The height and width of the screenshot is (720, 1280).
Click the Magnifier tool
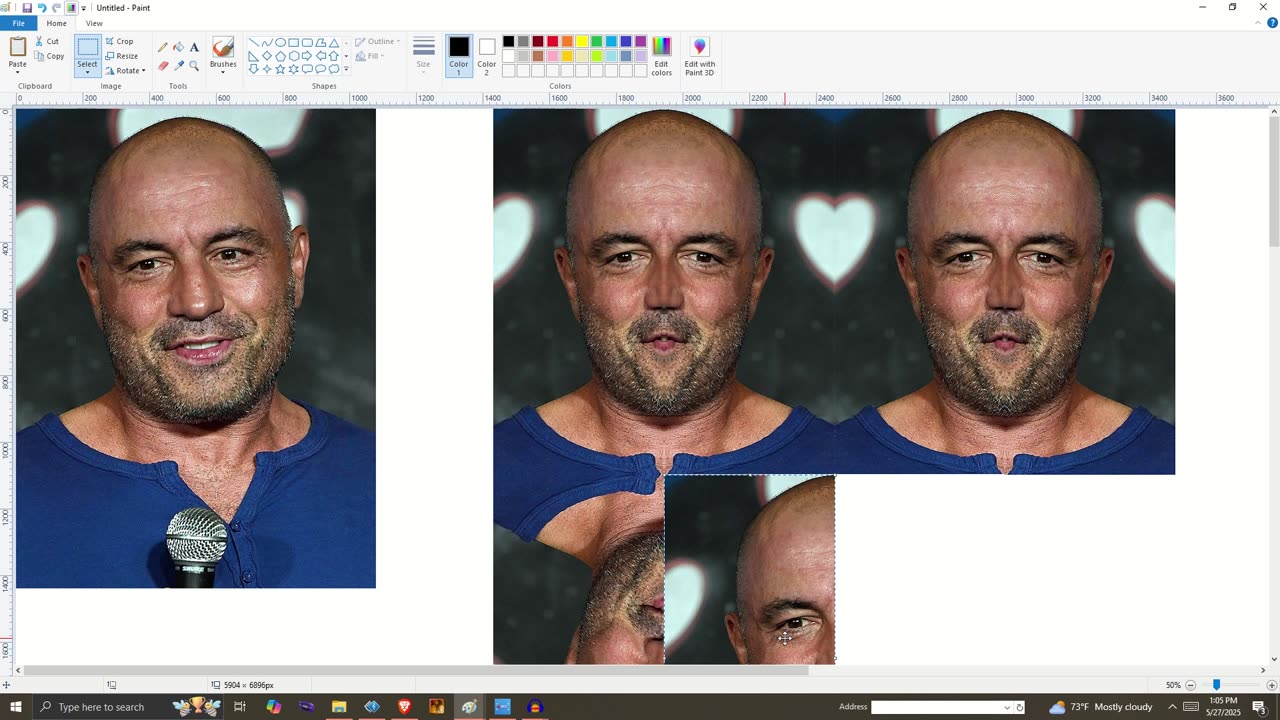[x=194, y=66]
